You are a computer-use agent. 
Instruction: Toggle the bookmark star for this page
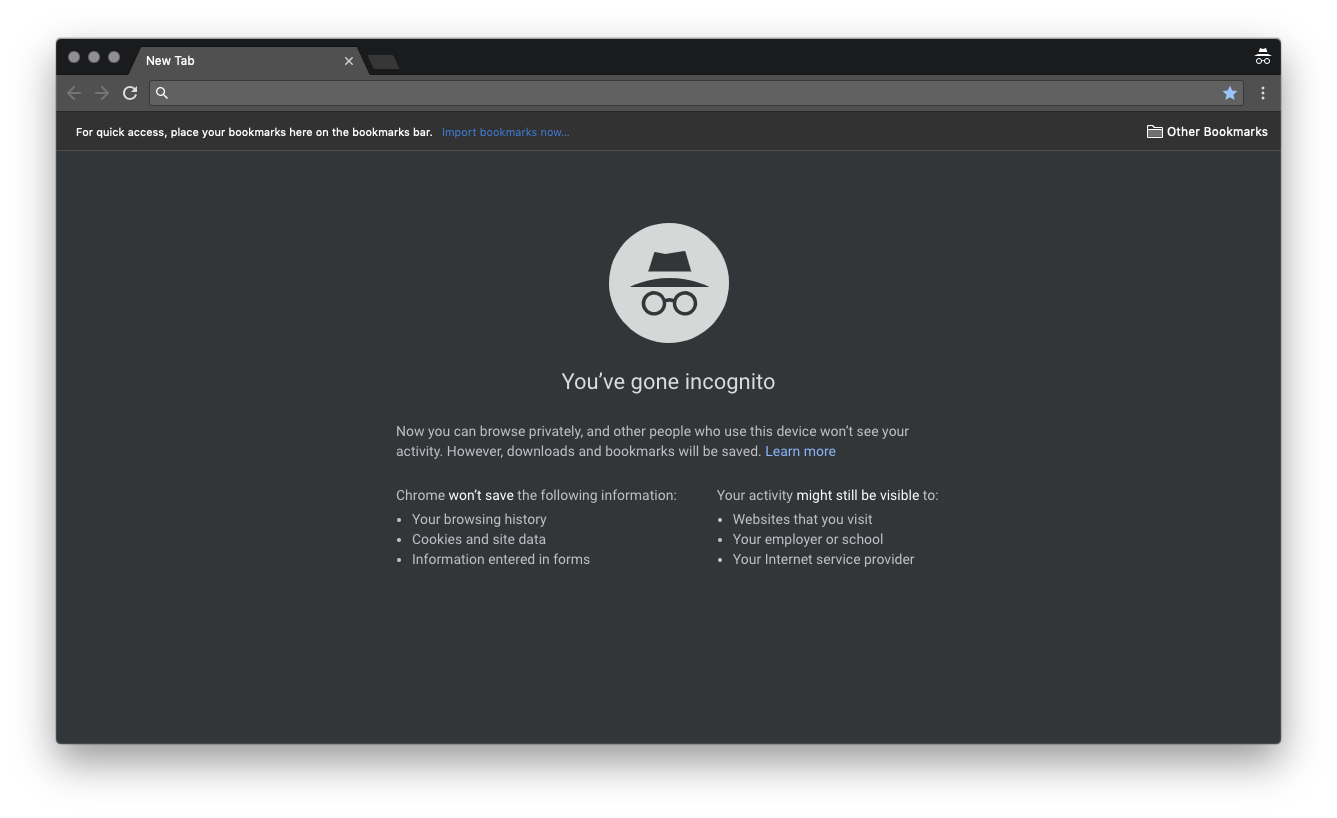(x=1230, y=92)
